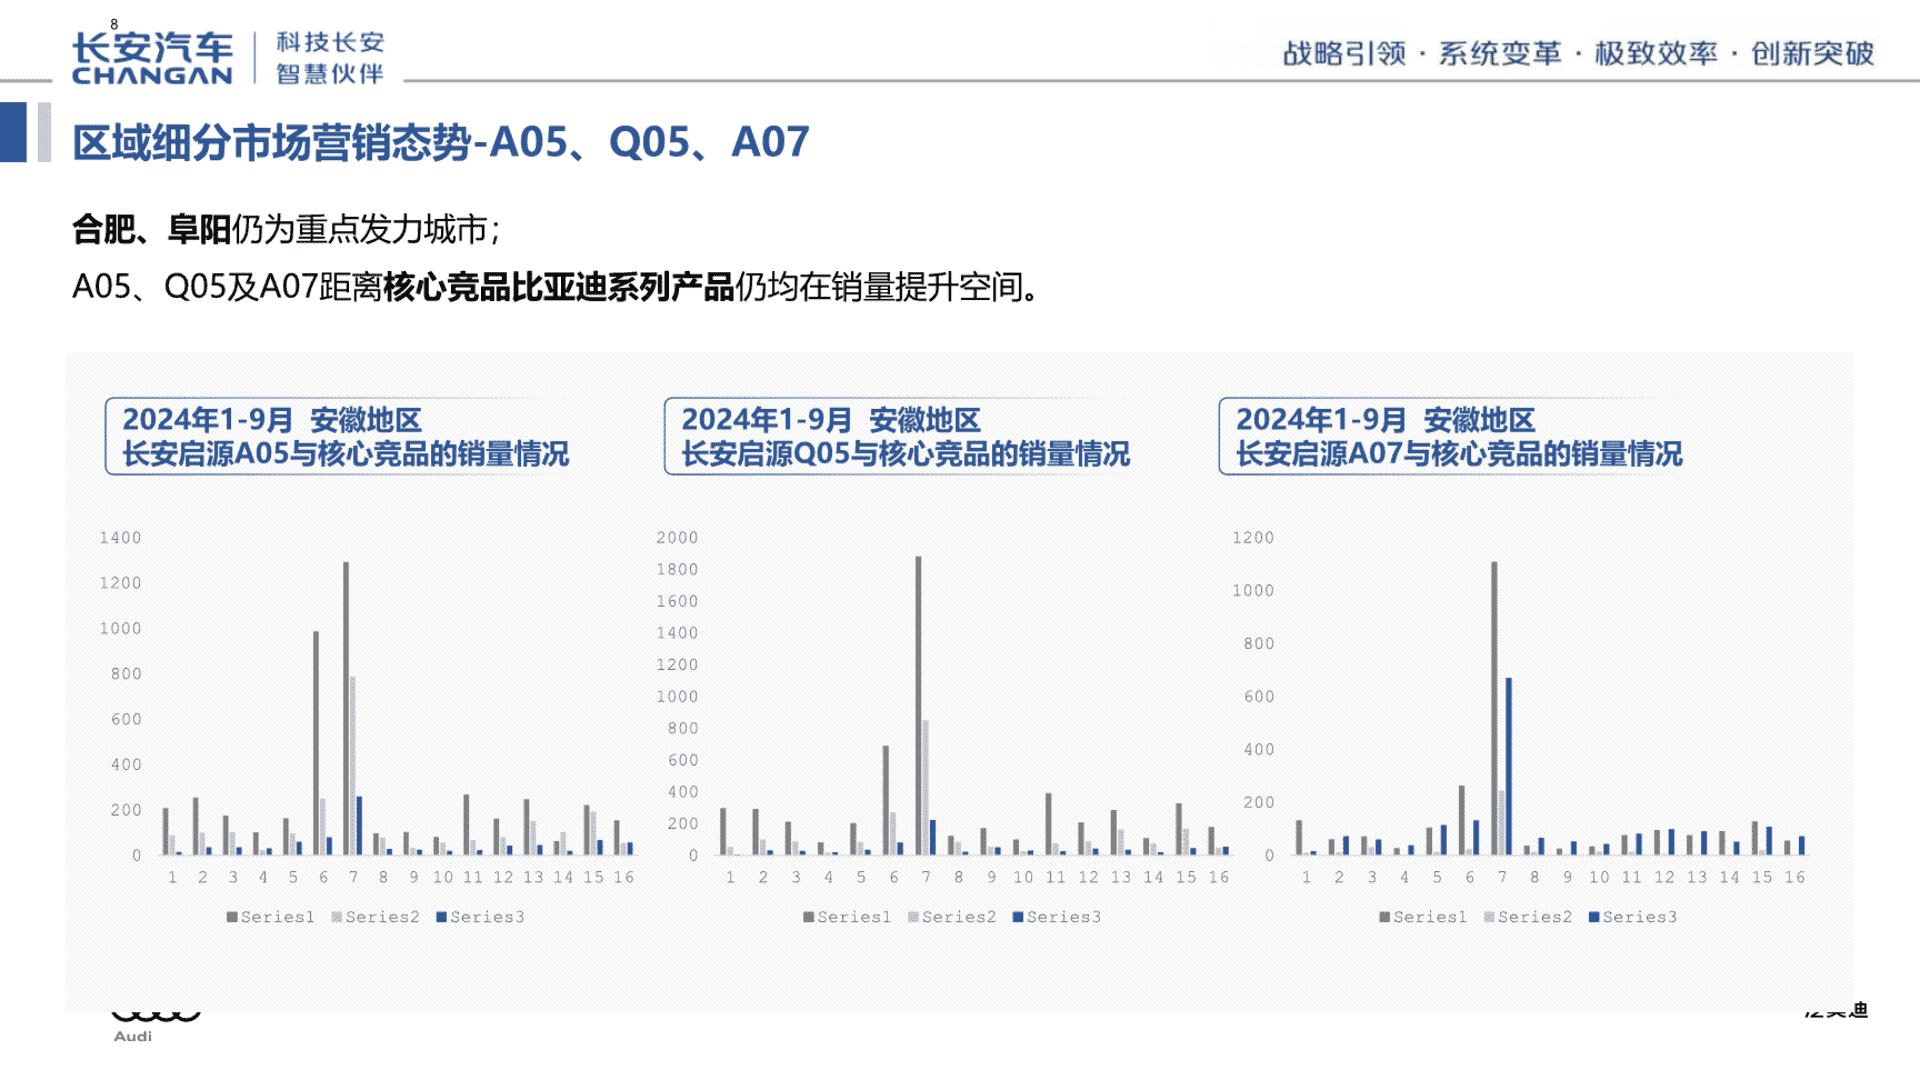Select the tallest gray bar in A07 chart
1920x1080 pixels.
pyautogui.click(x=1494, y=708)
